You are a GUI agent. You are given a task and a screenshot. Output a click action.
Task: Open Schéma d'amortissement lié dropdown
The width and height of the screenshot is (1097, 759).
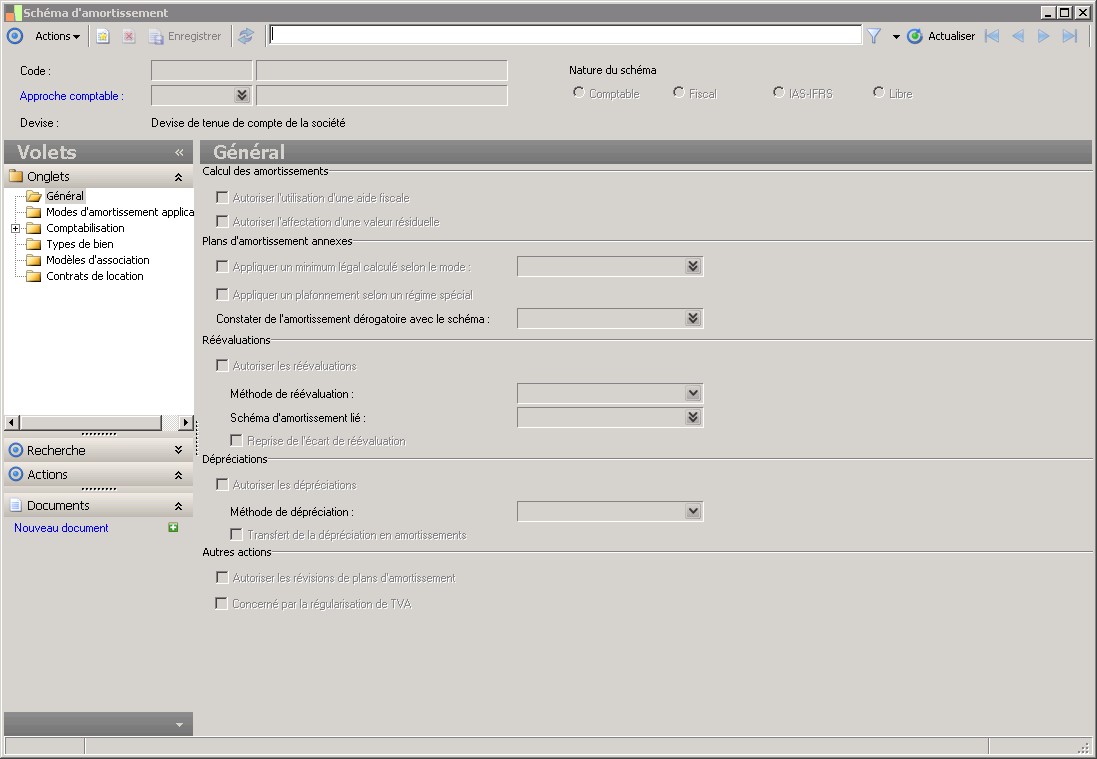693,417
